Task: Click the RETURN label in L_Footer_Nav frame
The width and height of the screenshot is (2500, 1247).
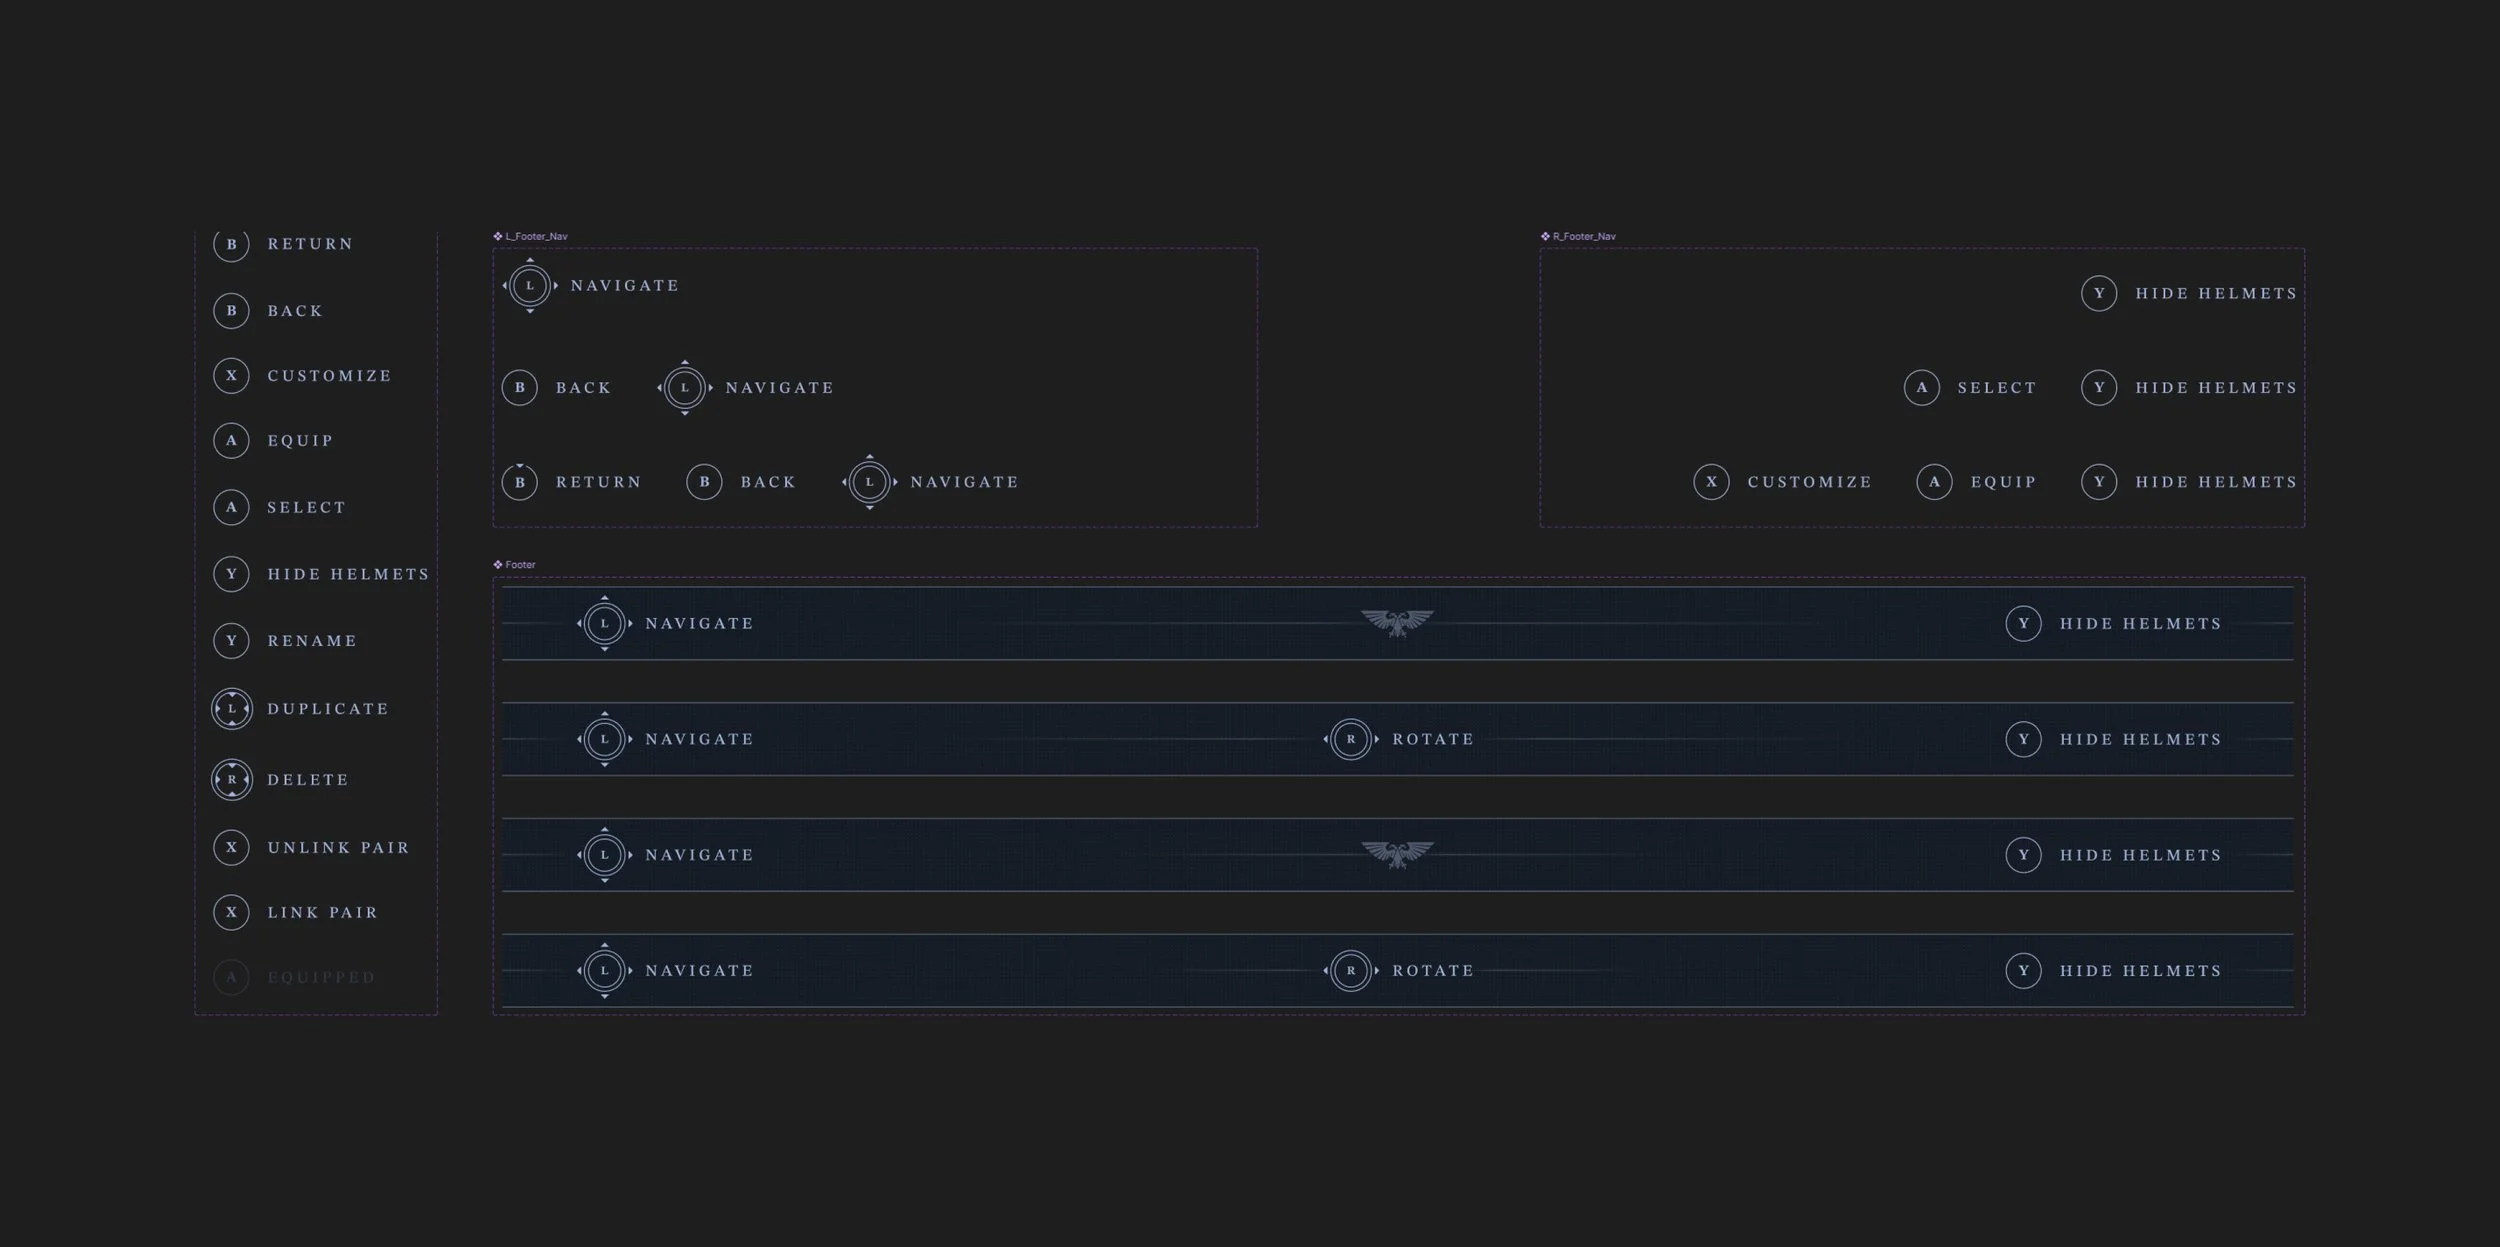Action: (598, 482)
